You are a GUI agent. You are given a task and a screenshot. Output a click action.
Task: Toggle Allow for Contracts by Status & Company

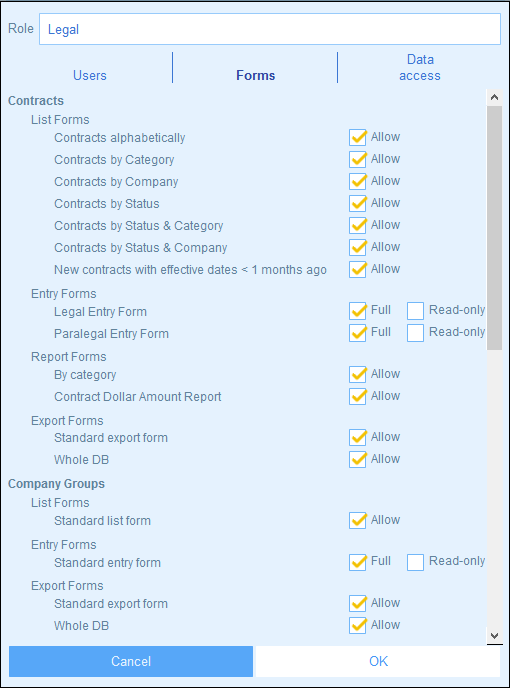[x=358, y=247]
